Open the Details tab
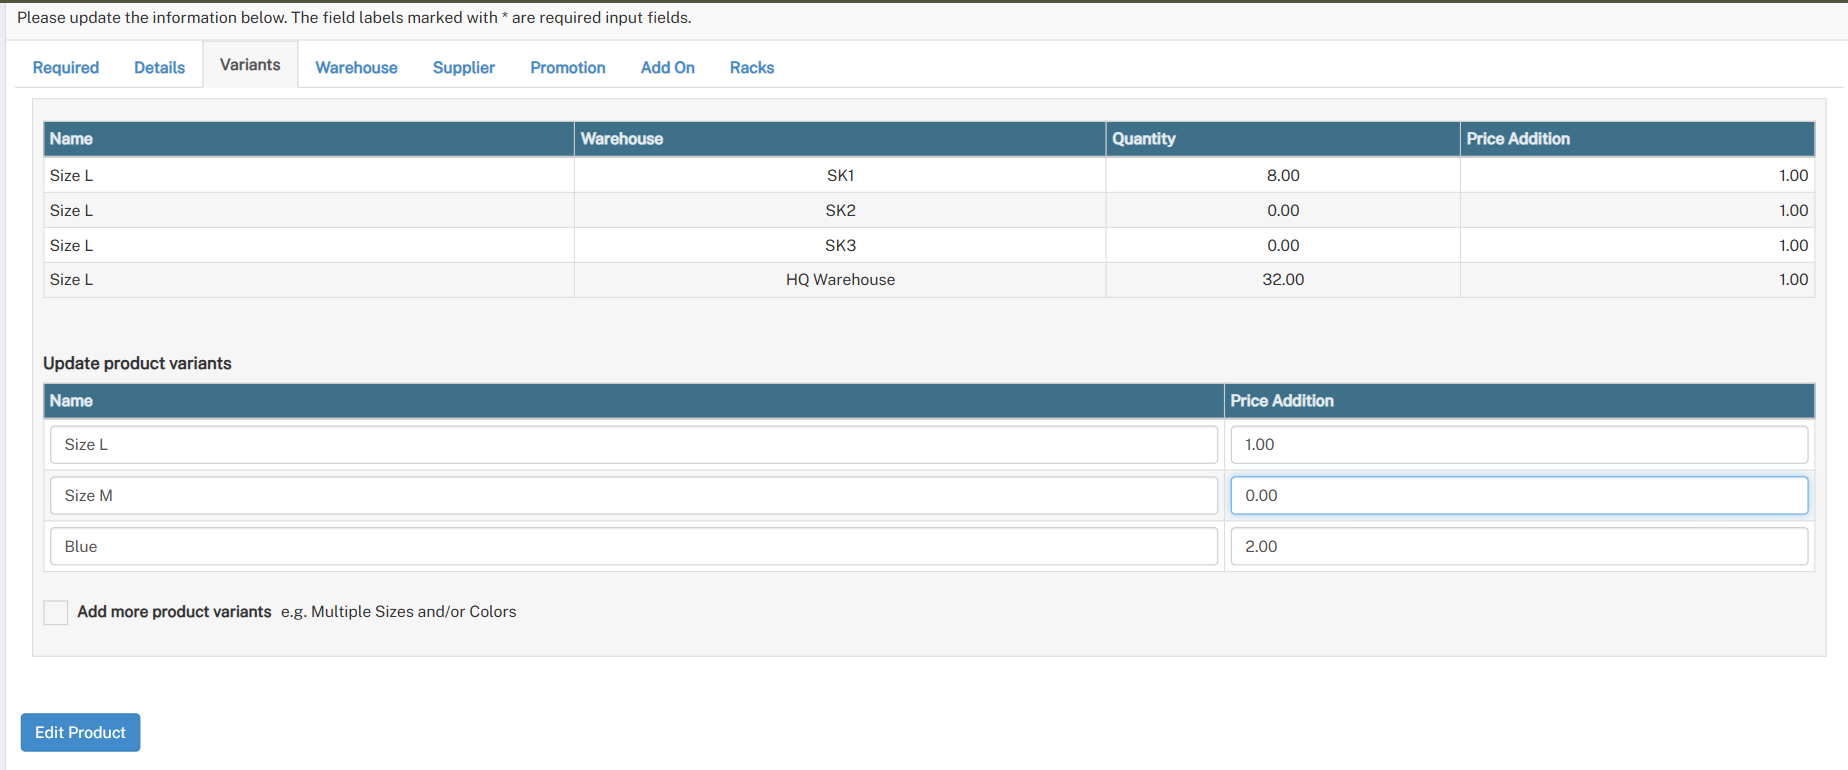Screen dimensions: 1848x770 coord(159,67)
